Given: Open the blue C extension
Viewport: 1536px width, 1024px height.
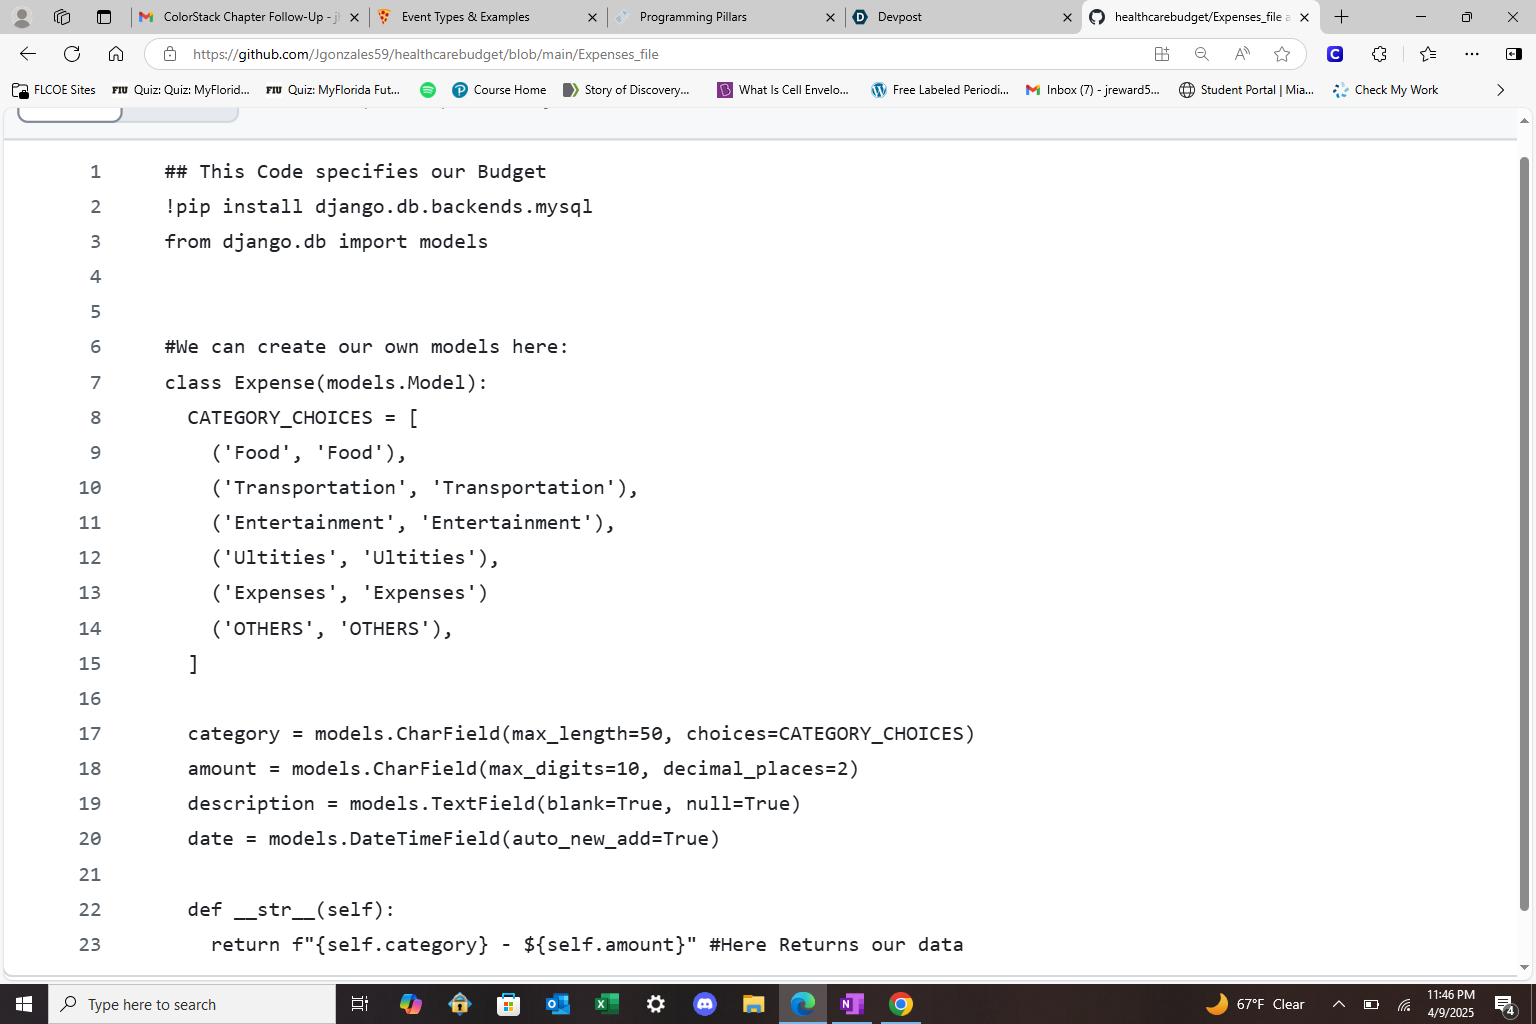Looking at the screenshot, I should click(x=1335, y=54).
